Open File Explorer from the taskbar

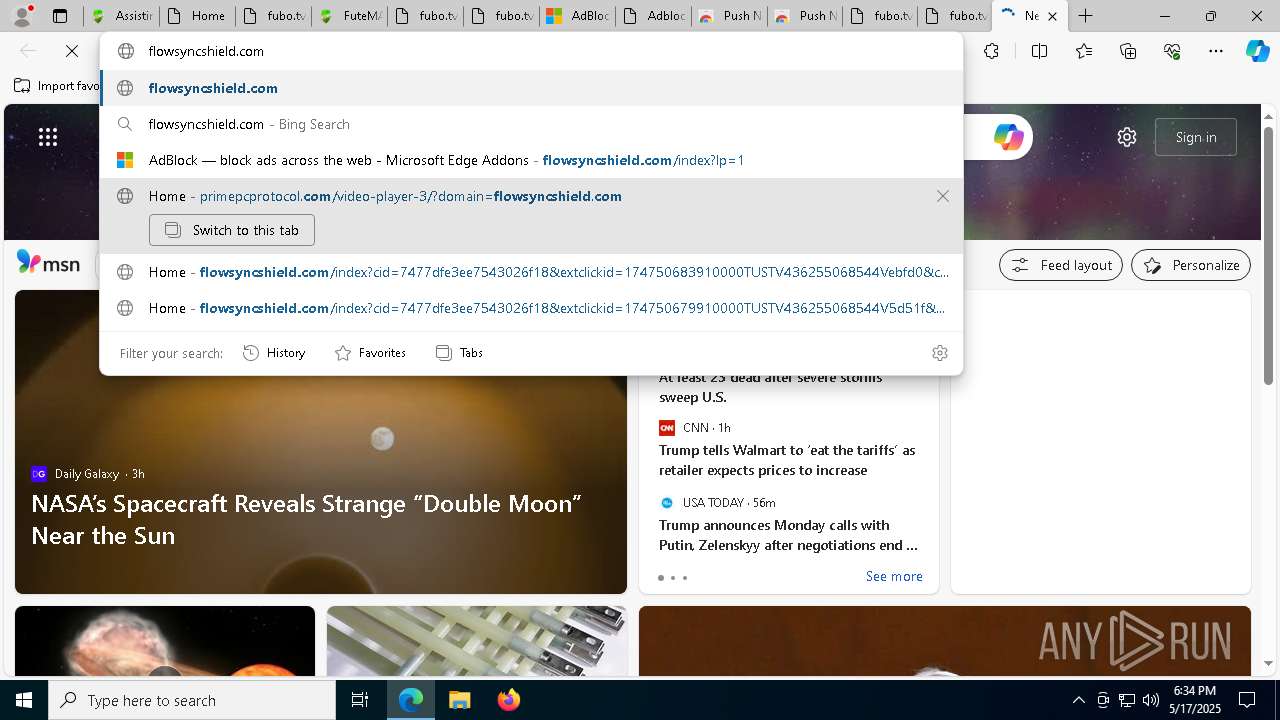pyautogui.click(x=459, y=700)
